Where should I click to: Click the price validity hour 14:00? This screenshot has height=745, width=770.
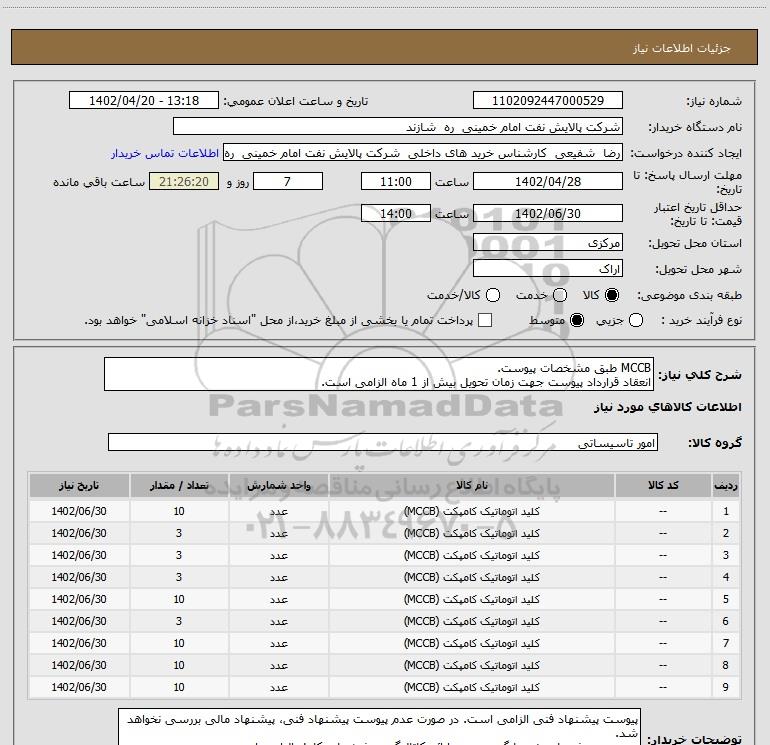[396, 213]
